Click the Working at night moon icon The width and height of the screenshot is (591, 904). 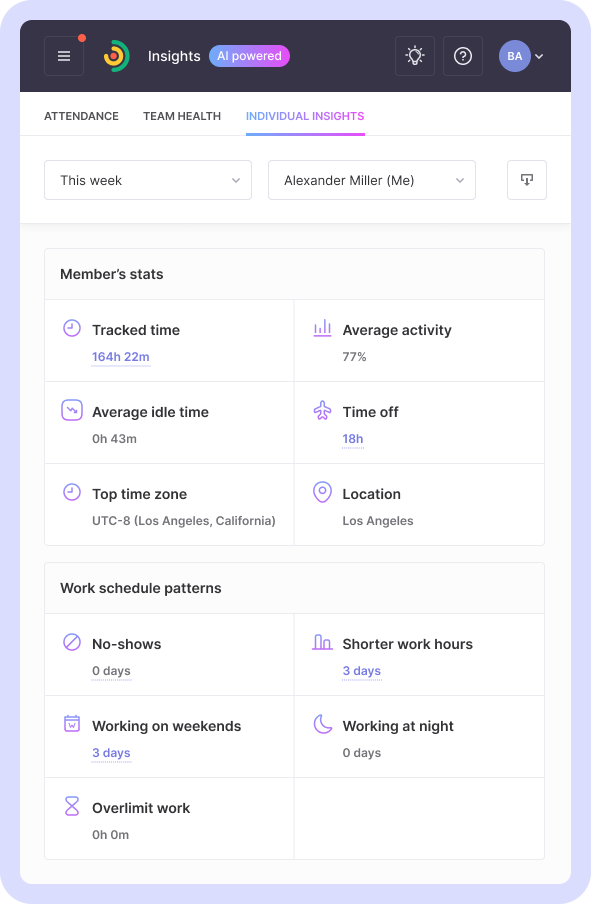point(322,724)
